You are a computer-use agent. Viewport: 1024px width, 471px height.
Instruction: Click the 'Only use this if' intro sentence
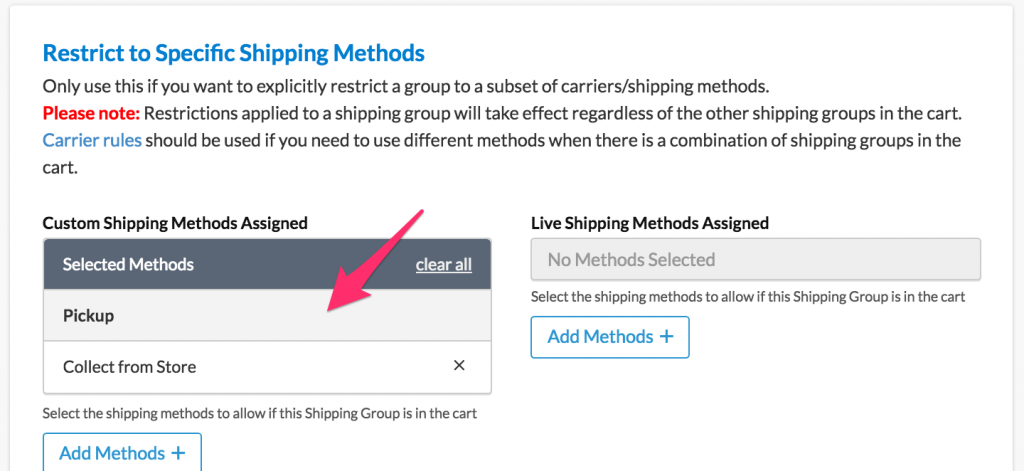pyautogui.click(x=405, y=86)
